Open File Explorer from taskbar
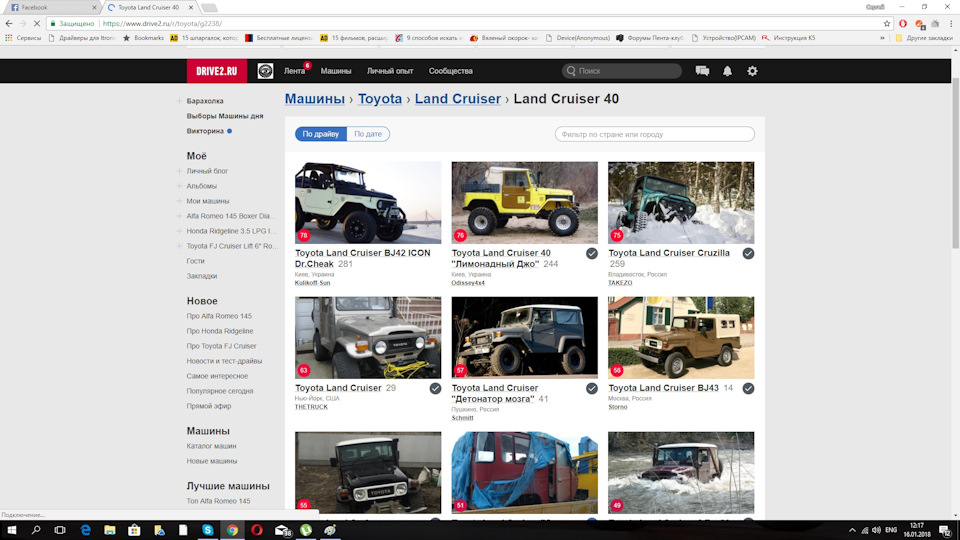This screenshot has width=960, height=540. click(x=110, y=530)
